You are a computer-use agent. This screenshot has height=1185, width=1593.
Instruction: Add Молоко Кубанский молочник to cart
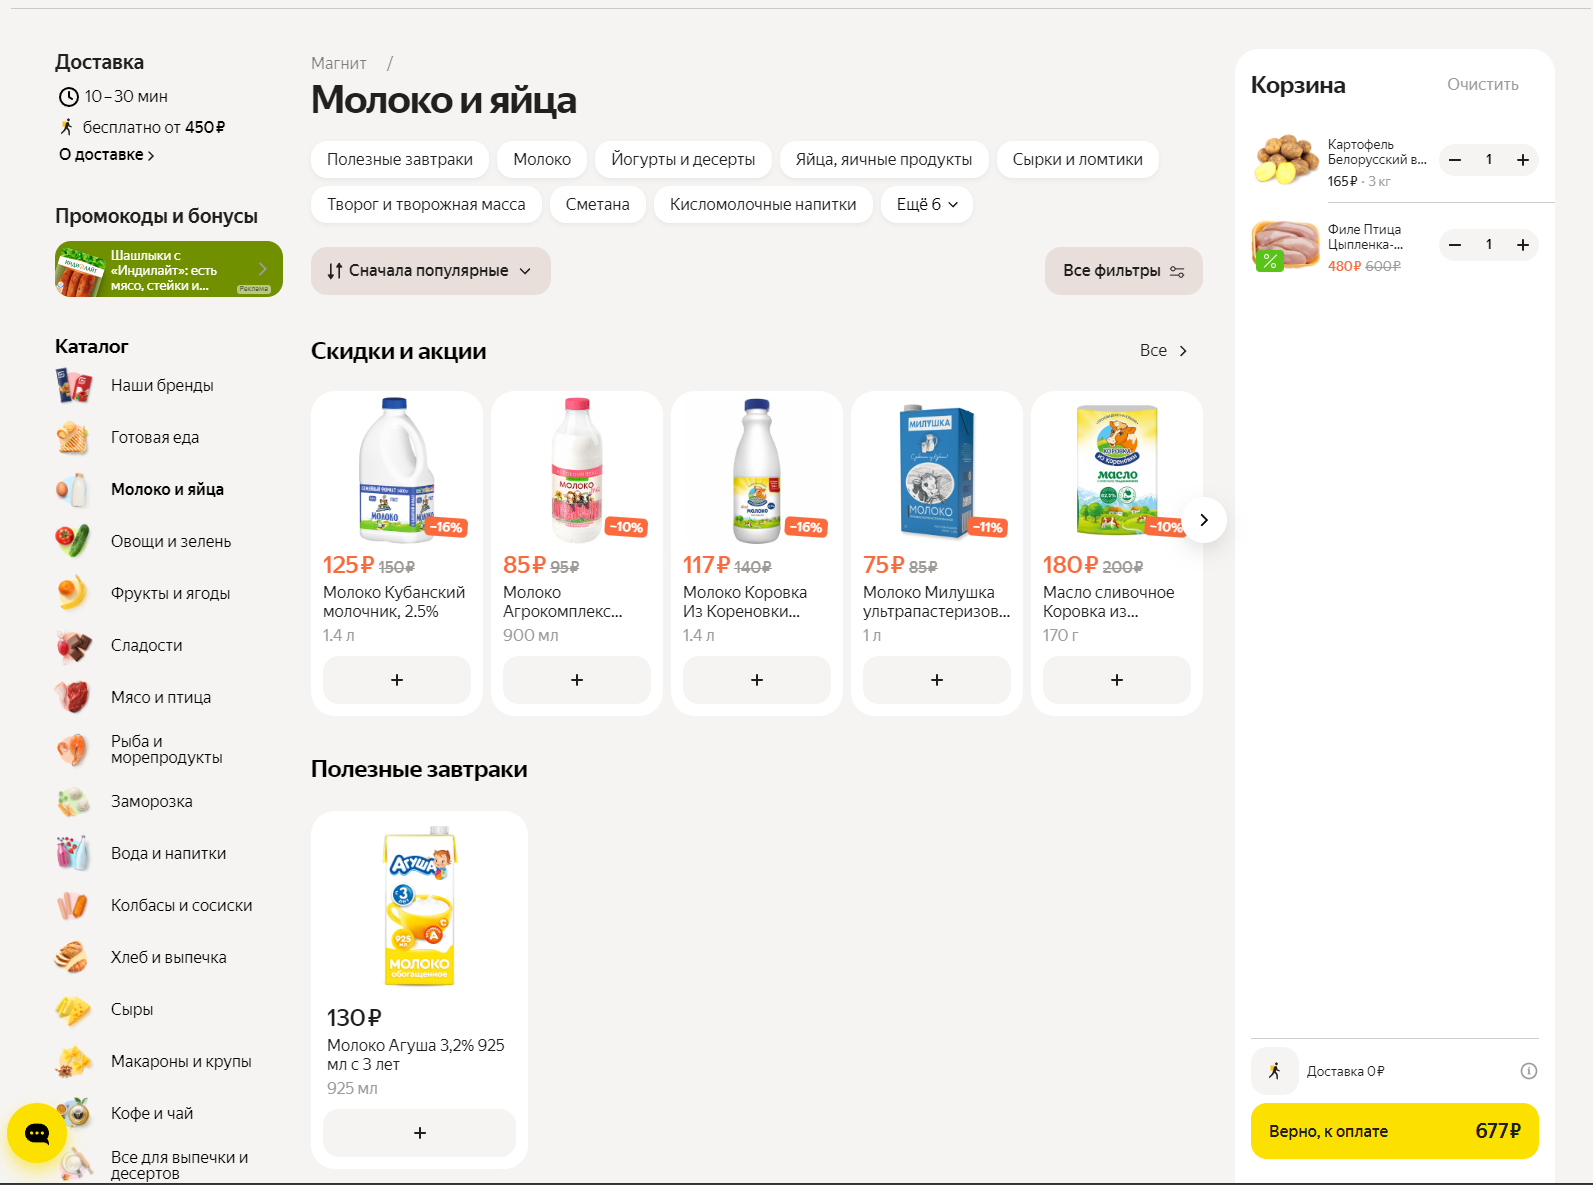397,680
